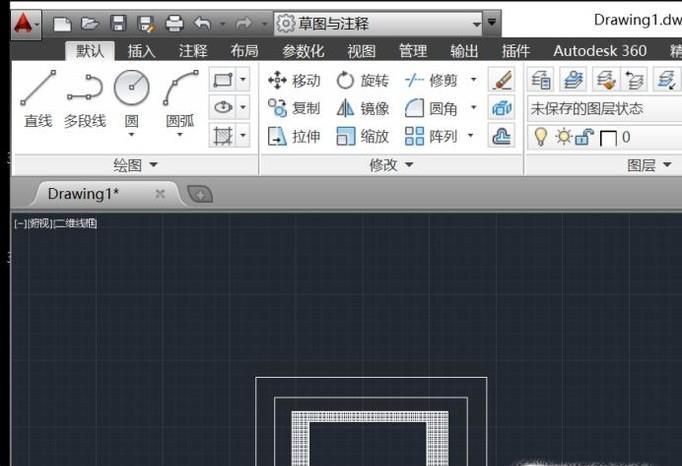Viewport: 682px width, 466px height.
Task: Use the 镜像 (Mirror) tool
Action: pos(362,108)
